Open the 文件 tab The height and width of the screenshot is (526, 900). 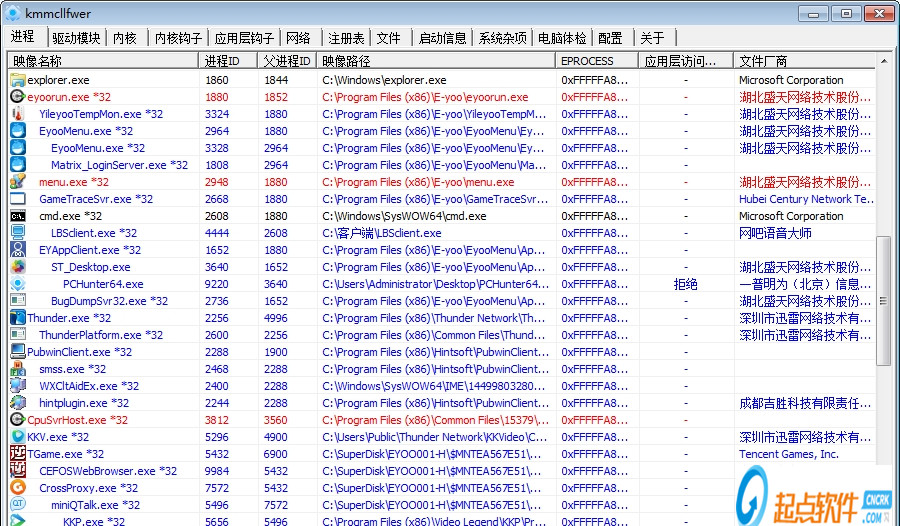388,38
